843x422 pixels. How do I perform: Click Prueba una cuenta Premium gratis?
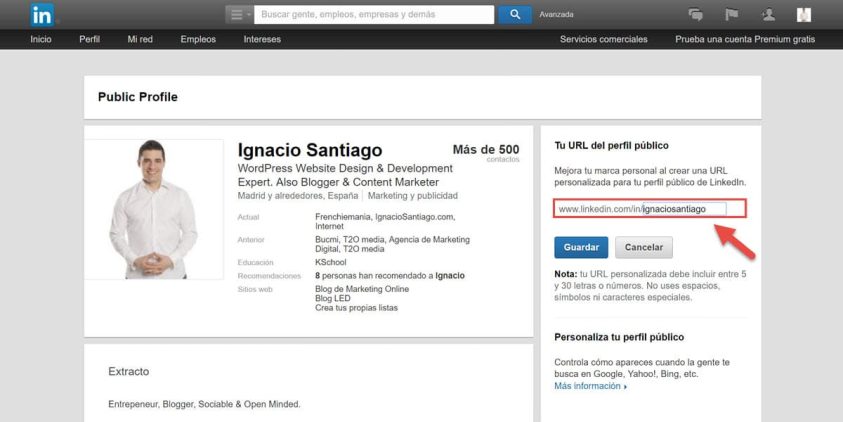click(745, 39)
